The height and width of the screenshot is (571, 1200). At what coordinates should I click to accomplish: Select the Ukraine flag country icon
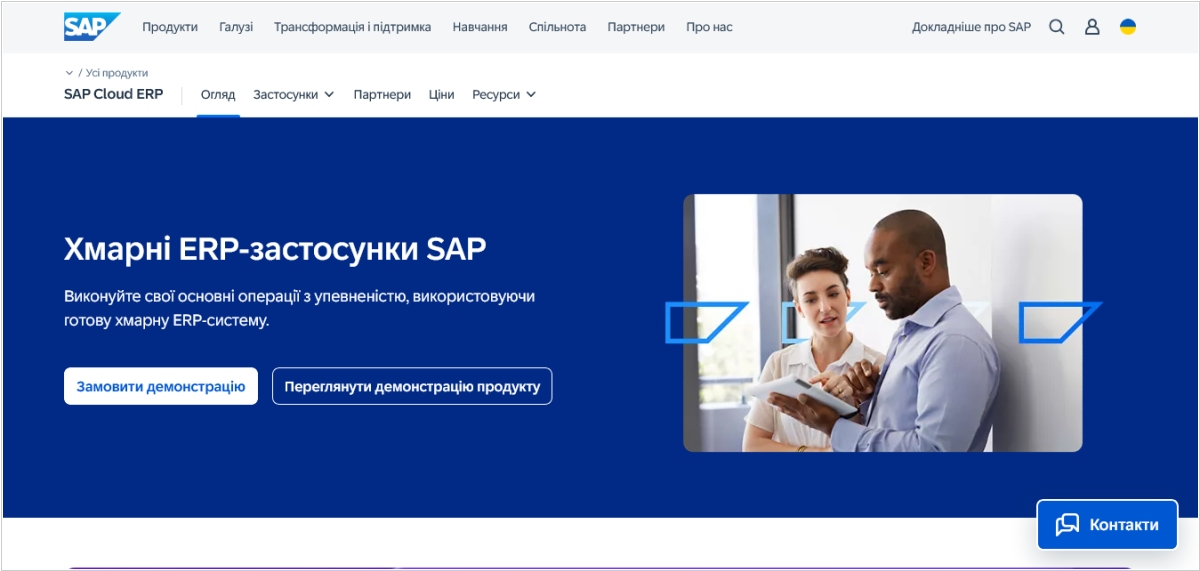pyautogui.click(x=1127, y=27)
